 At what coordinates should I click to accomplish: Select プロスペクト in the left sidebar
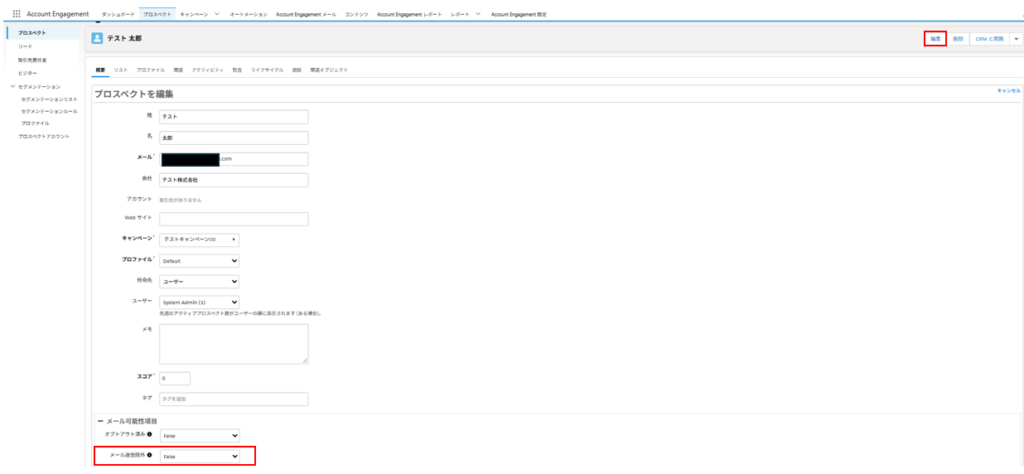pyautogui.click(x=32, y=33)
